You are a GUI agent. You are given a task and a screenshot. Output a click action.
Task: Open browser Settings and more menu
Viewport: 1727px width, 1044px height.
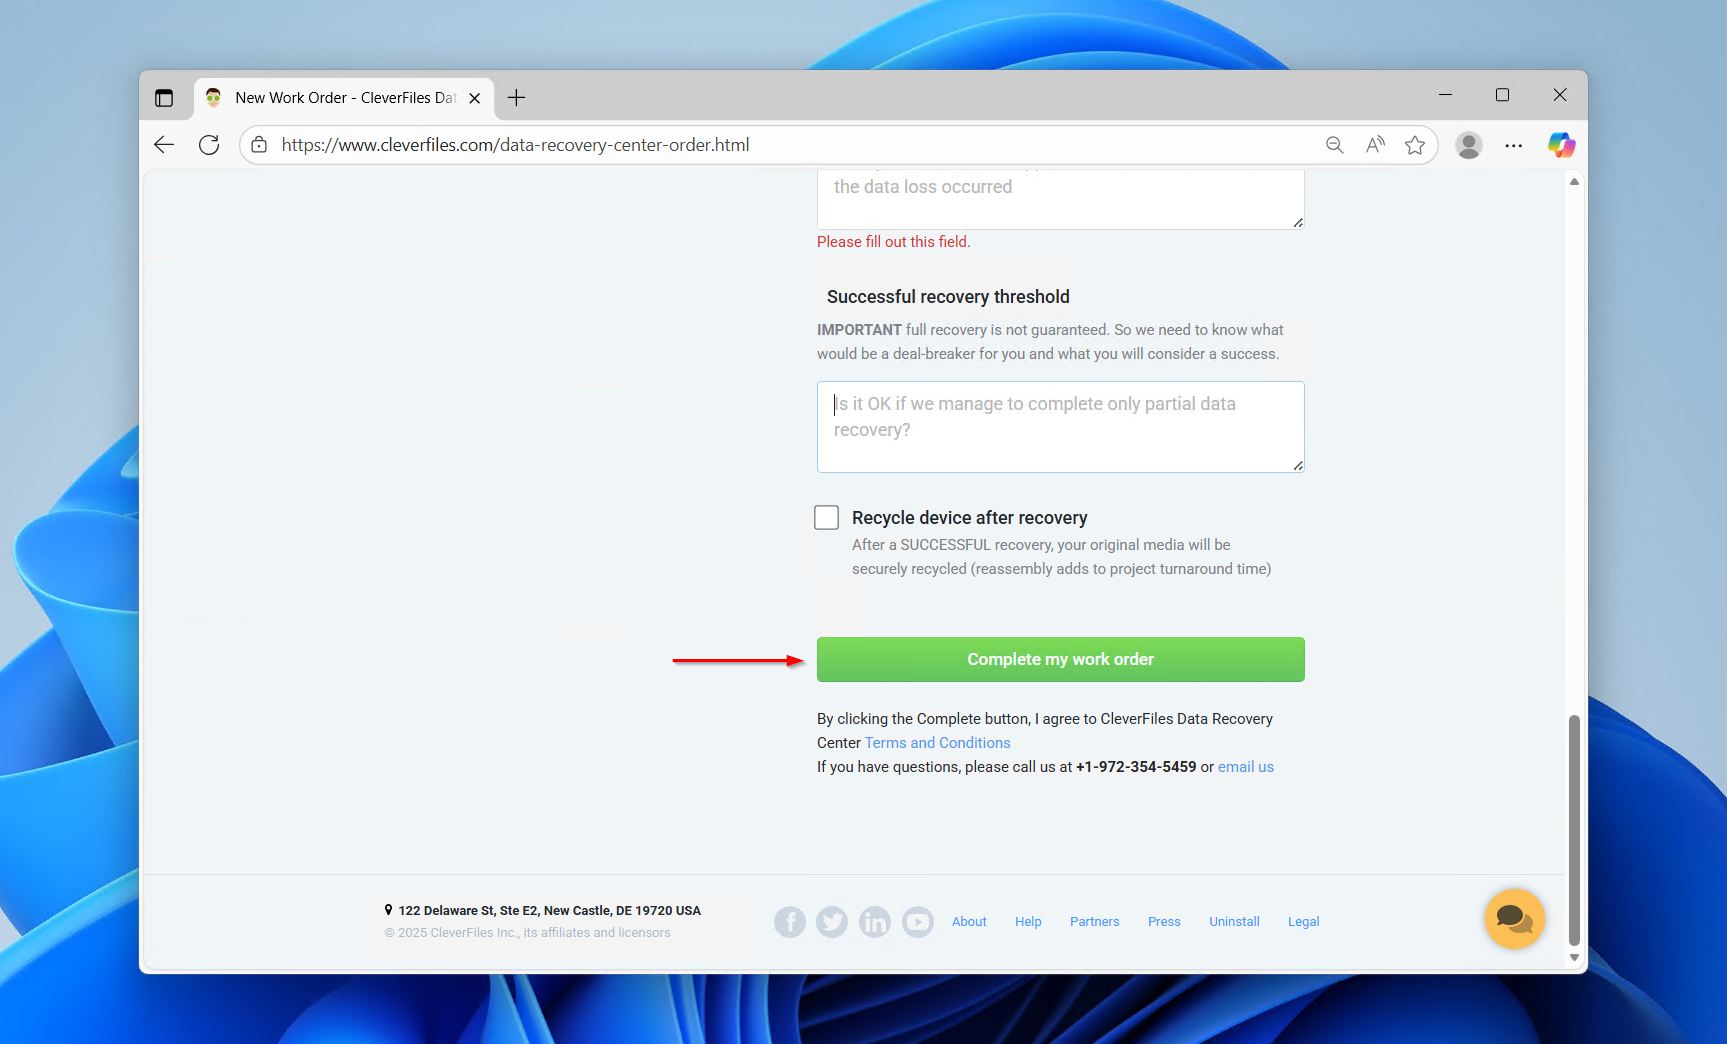(1514, 145)
